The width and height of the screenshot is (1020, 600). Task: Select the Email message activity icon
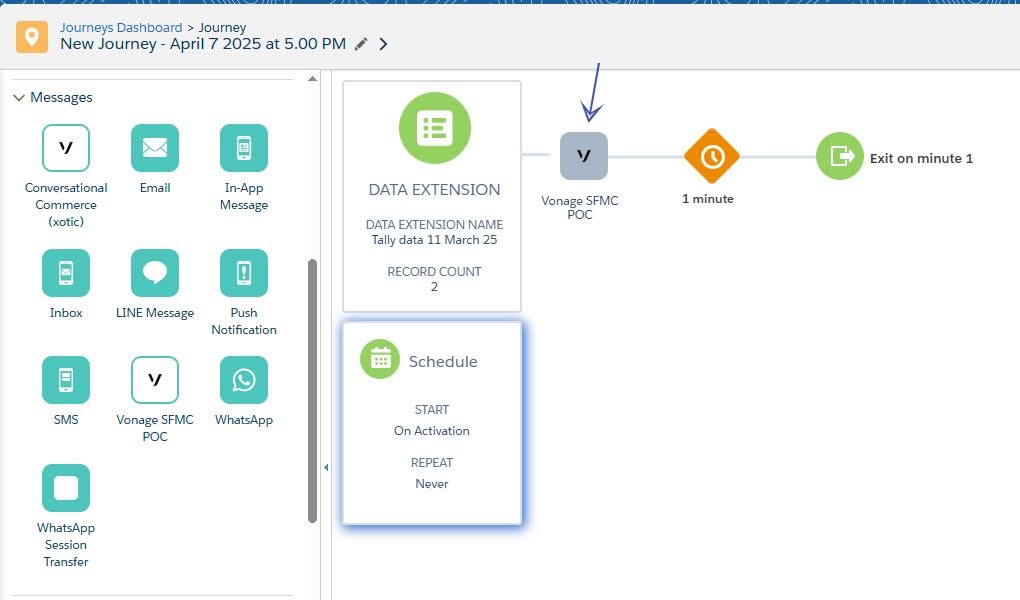click(155, 148)
